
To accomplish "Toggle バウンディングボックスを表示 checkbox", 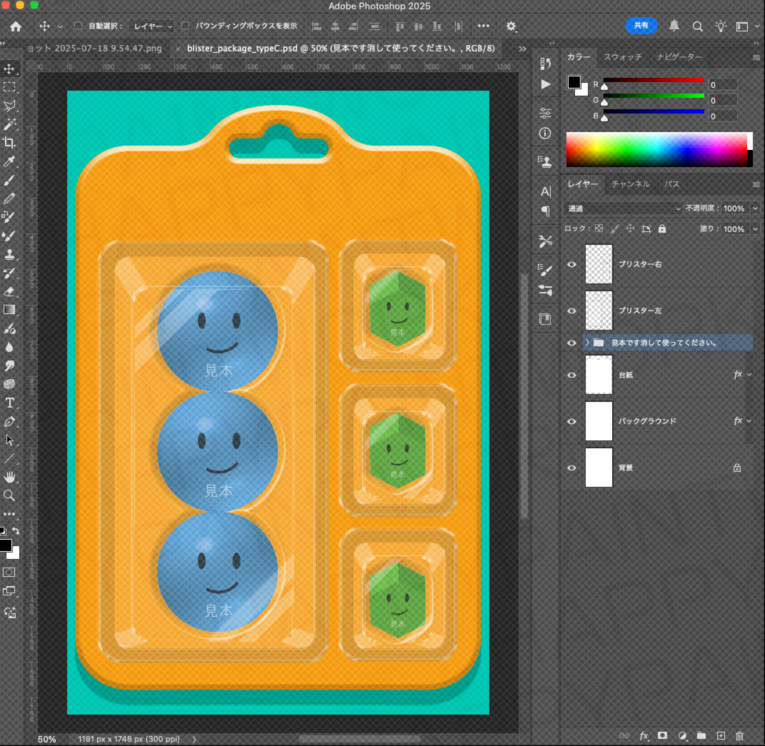I will (x=184, y=26).
